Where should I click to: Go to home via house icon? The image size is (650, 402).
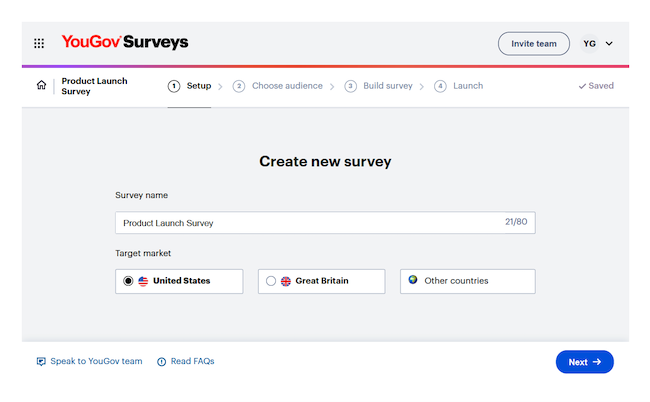point(41,86)
